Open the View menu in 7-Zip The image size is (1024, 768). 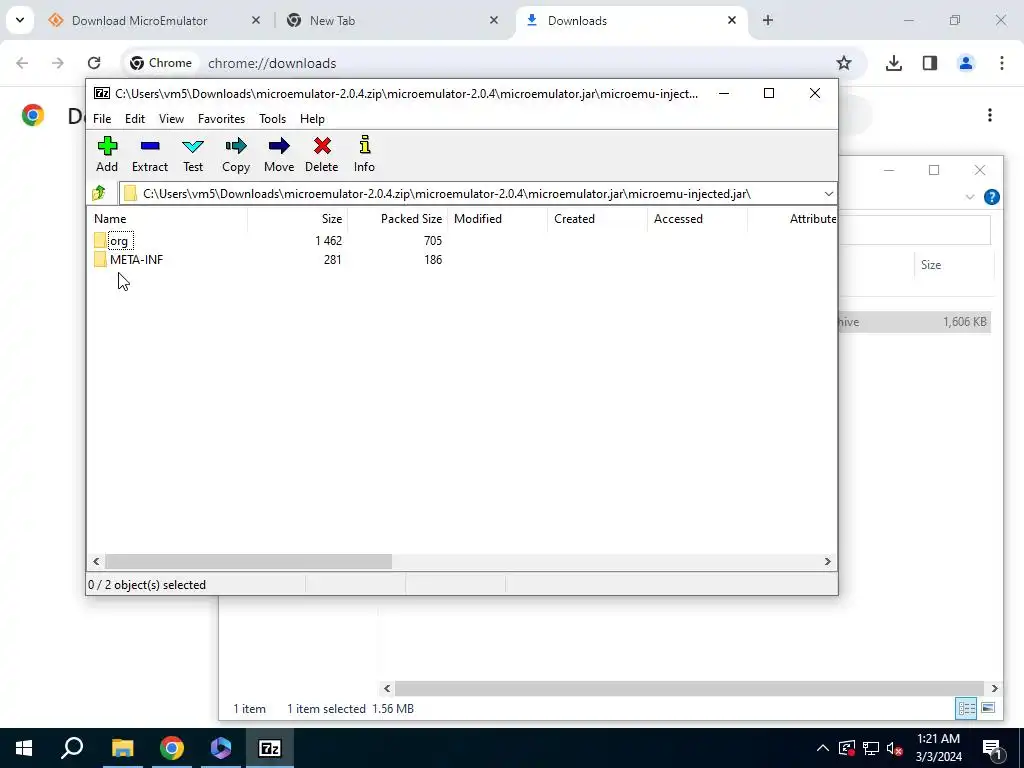pyautogui.click(x=171, y=119)
